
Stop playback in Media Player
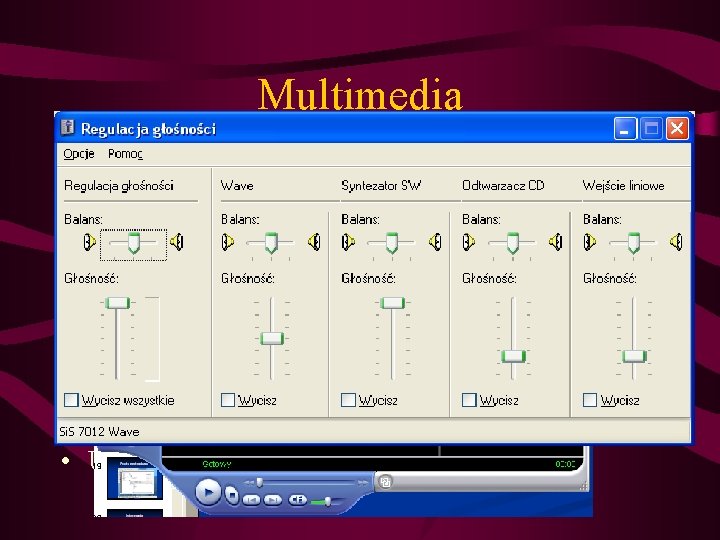tap(232, 495)
